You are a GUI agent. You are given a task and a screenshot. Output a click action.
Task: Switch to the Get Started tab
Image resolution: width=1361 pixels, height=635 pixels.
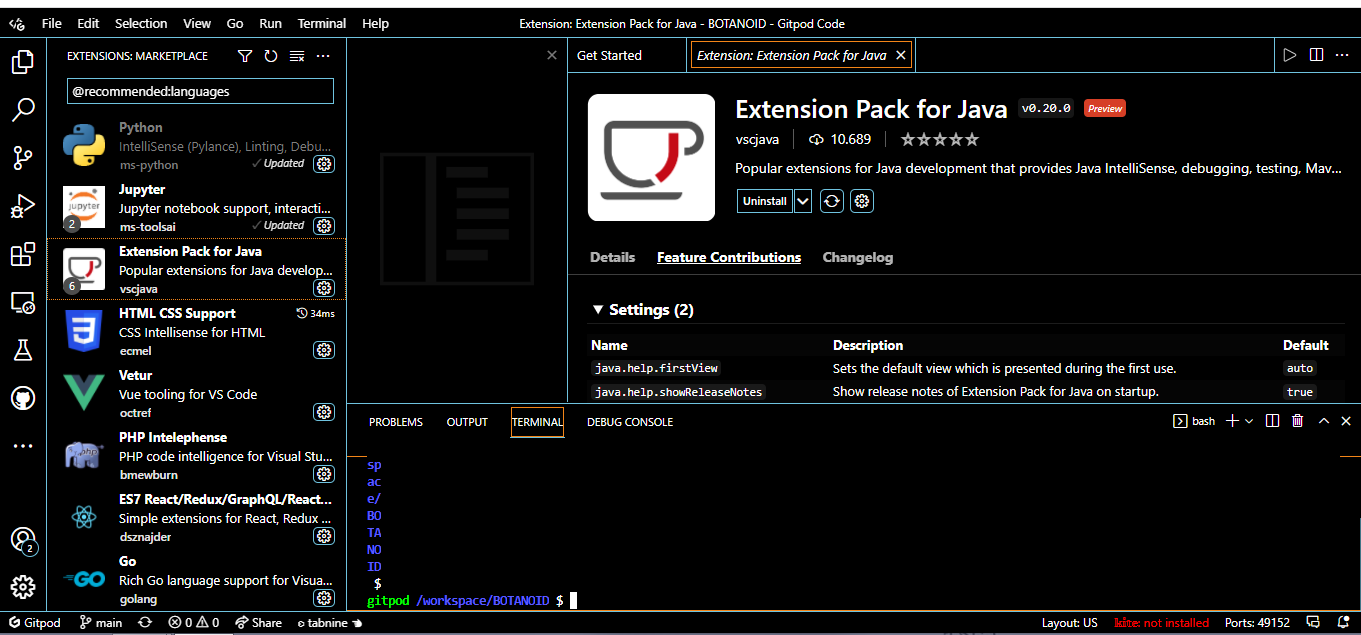pyautogui.click(x=609, y=55)
